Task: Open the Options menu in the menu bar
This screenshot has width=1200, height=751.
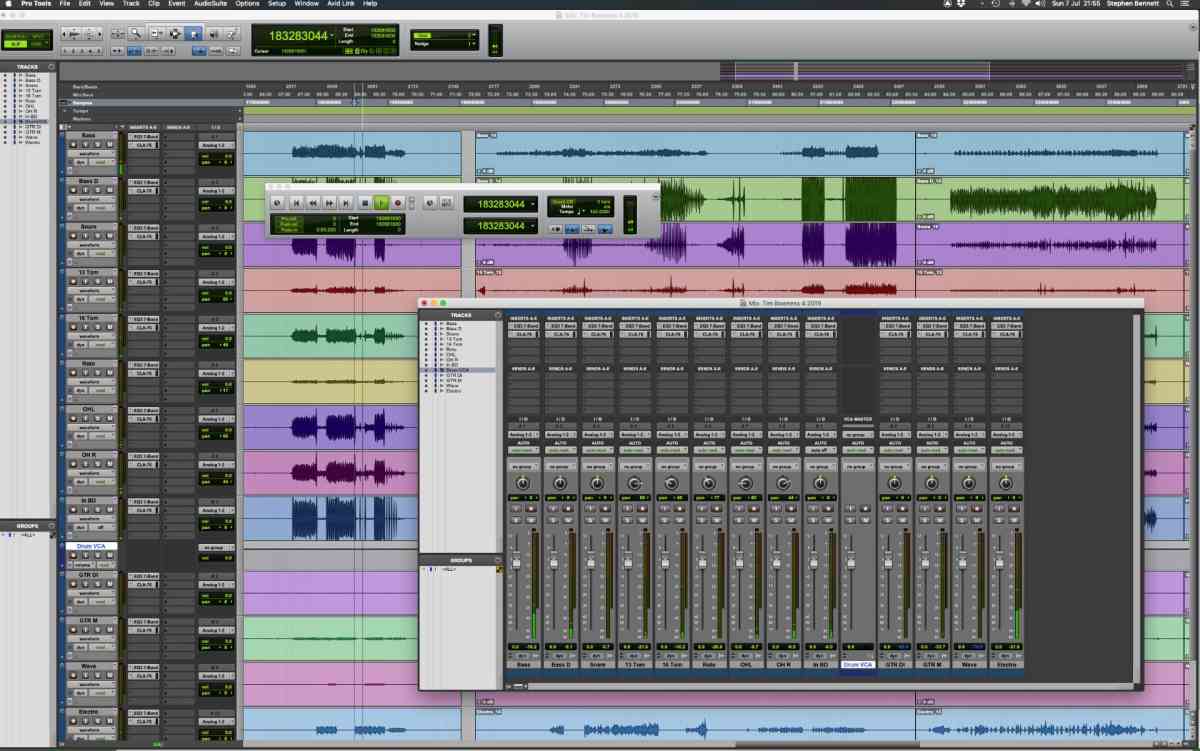Action: [246, 4]
